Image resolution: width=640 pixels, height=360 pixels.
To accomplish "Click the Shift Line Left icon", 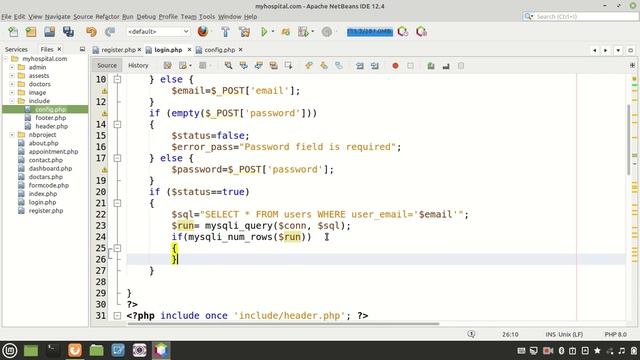I will pos(360,66).
